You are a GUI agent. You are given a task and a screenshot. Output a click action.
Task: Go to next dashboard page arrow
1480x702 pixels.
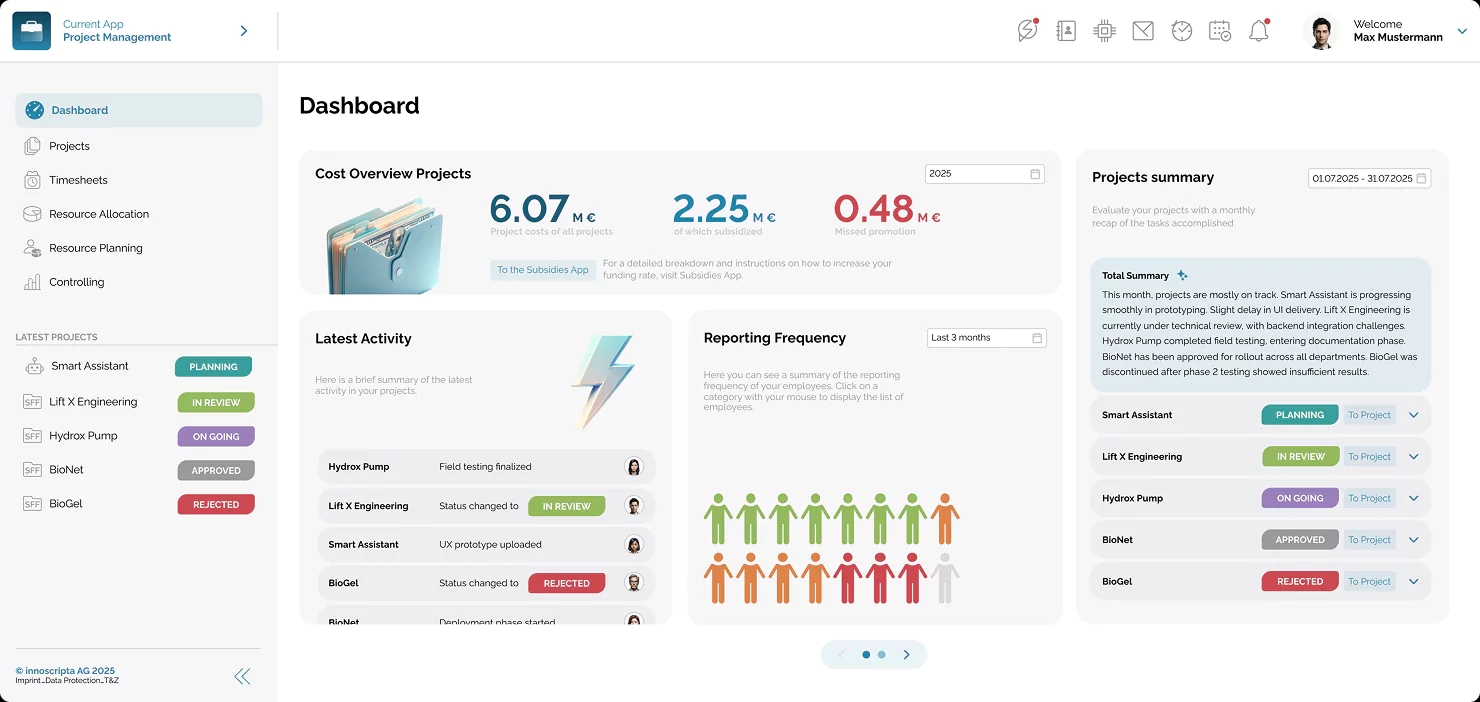pyautogui.click(x=907, y=655)
